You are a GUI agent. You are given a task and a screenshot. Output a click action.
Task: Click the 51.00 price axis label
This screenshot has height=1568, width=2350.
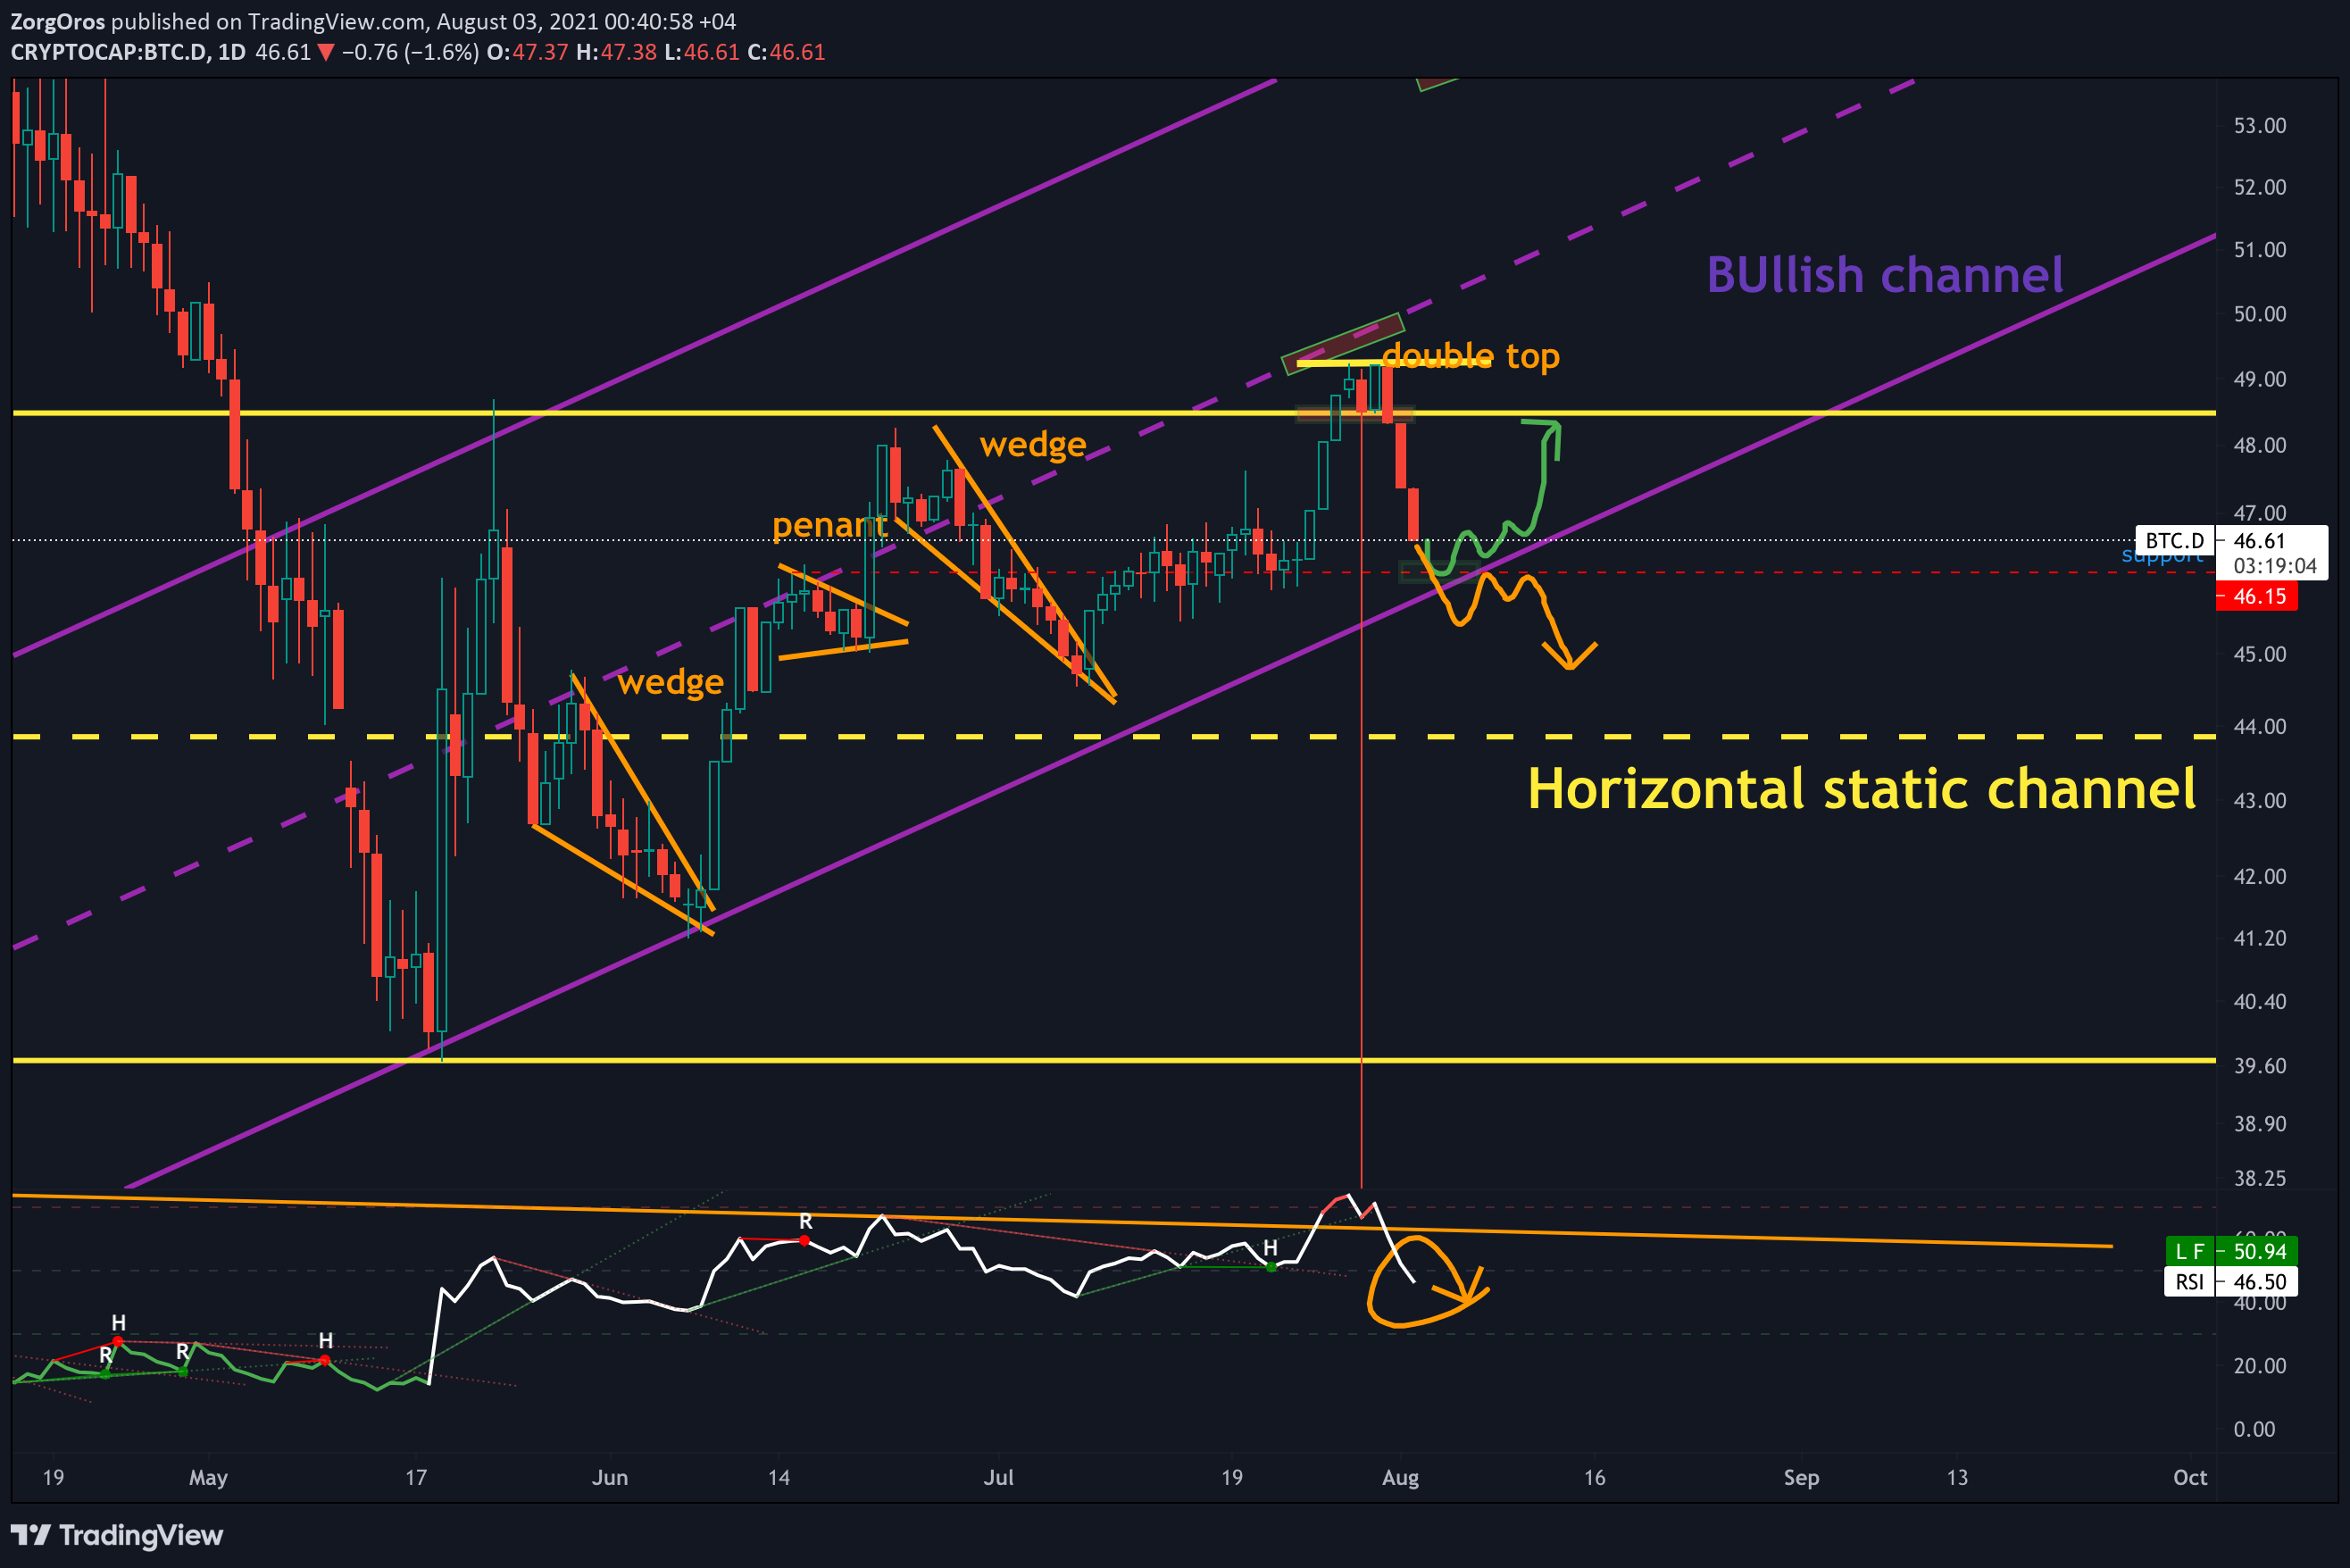(x=2260, y=250)
